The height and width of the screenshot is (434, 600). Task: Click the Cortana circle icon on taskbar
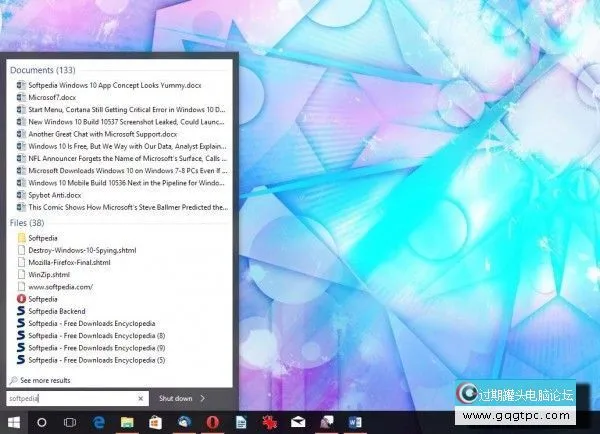tap(41, 423)
